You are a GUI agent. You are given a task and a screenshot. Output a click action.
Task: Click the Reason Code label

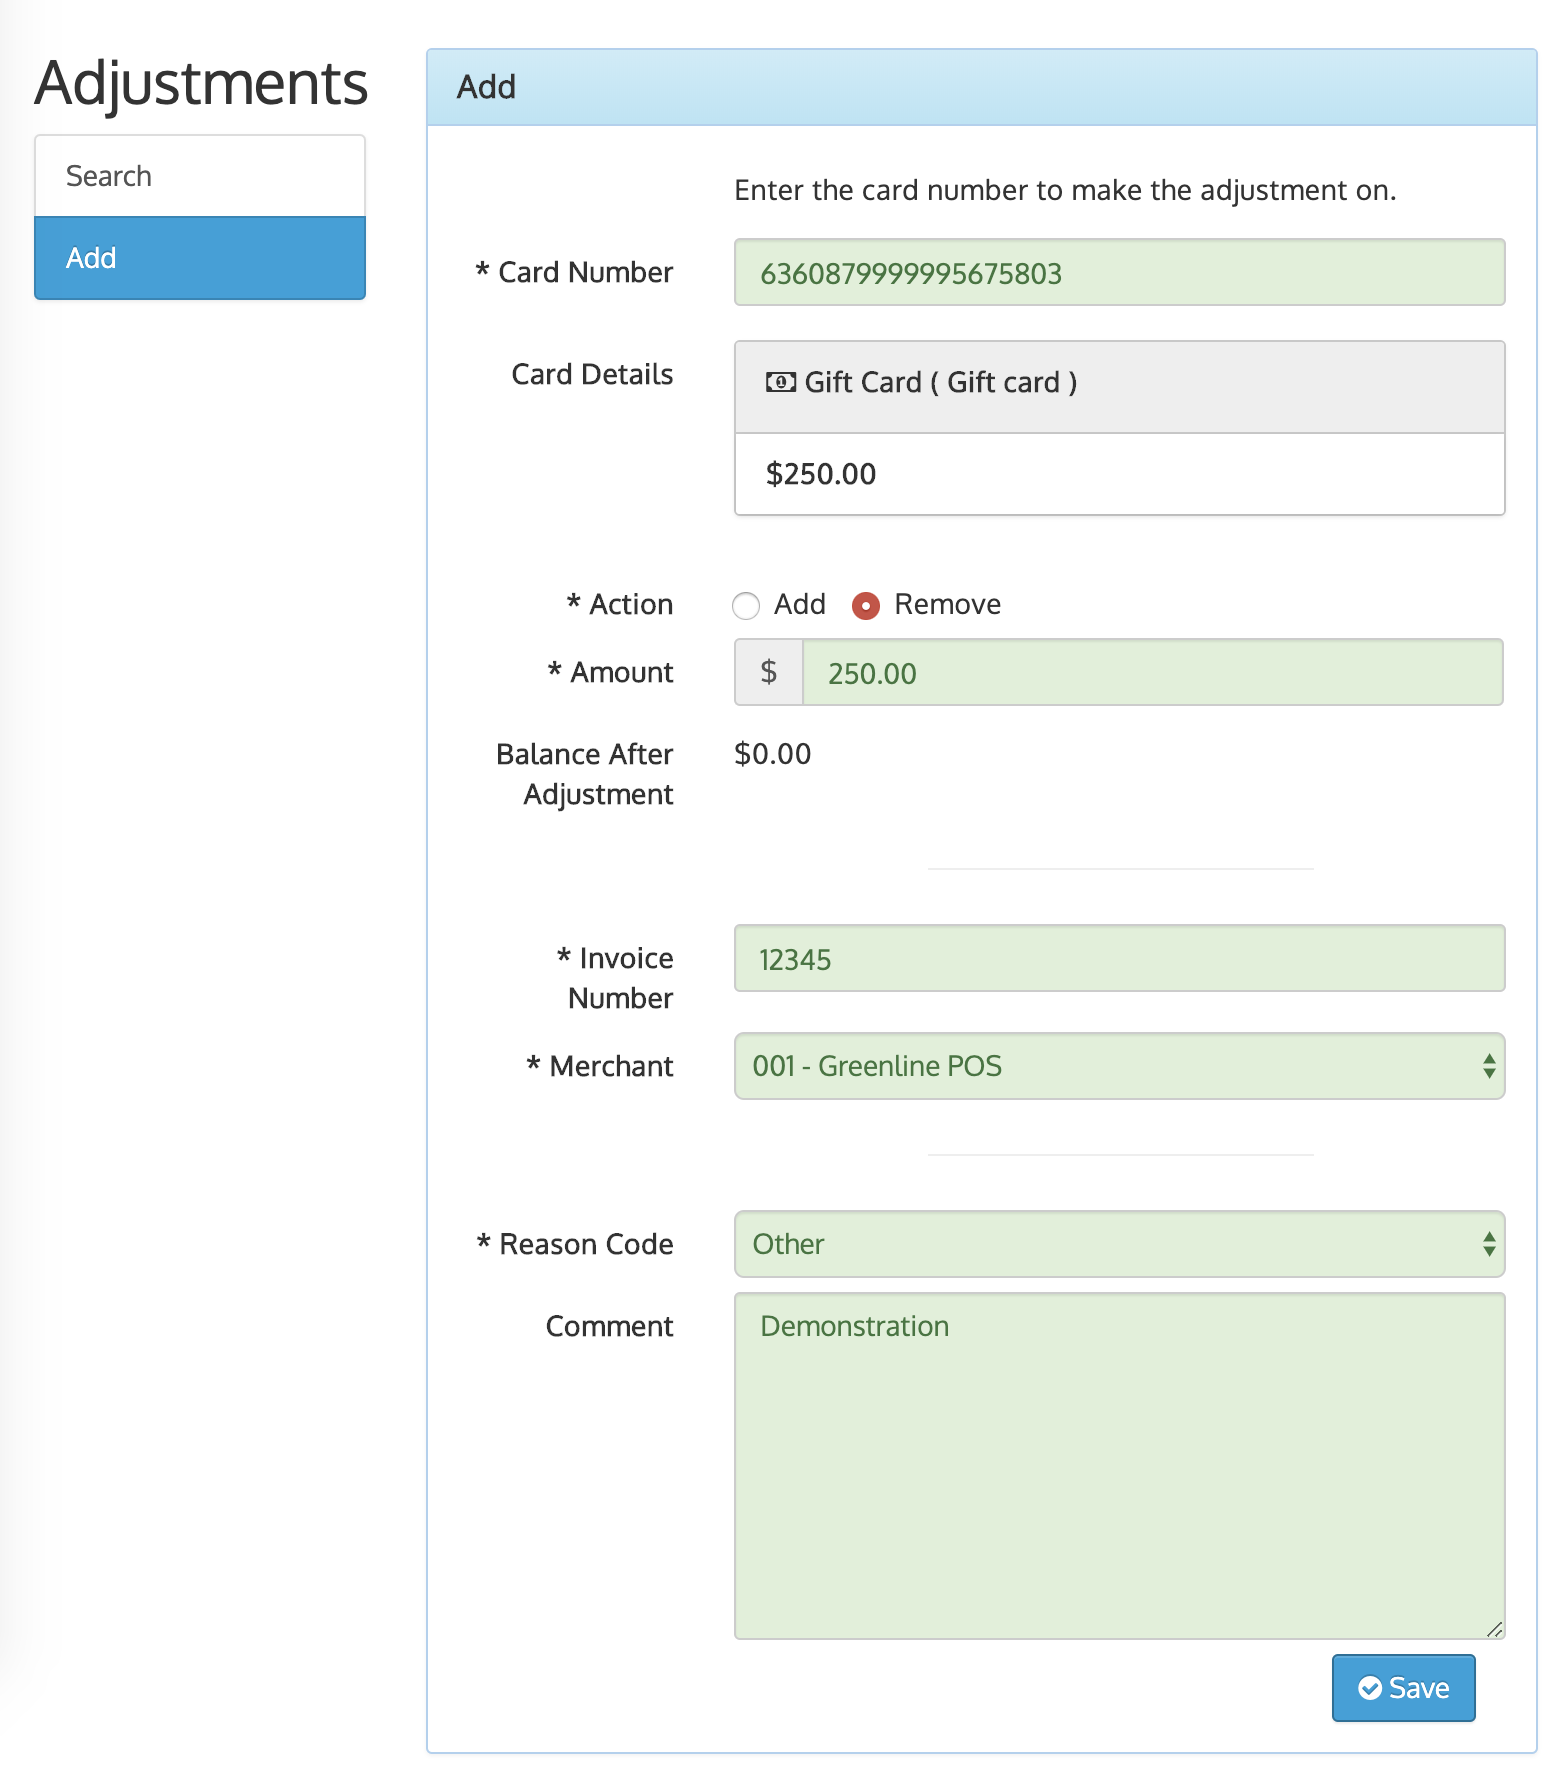tap(585, 1244)
